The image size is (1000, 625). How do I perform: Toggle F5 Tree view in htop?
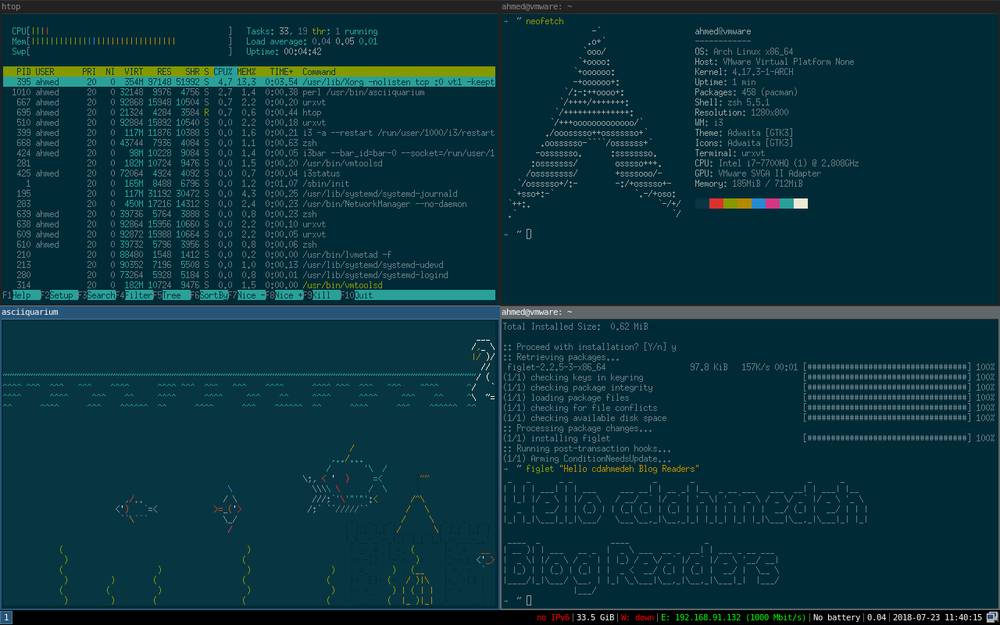tap(172, 295)
